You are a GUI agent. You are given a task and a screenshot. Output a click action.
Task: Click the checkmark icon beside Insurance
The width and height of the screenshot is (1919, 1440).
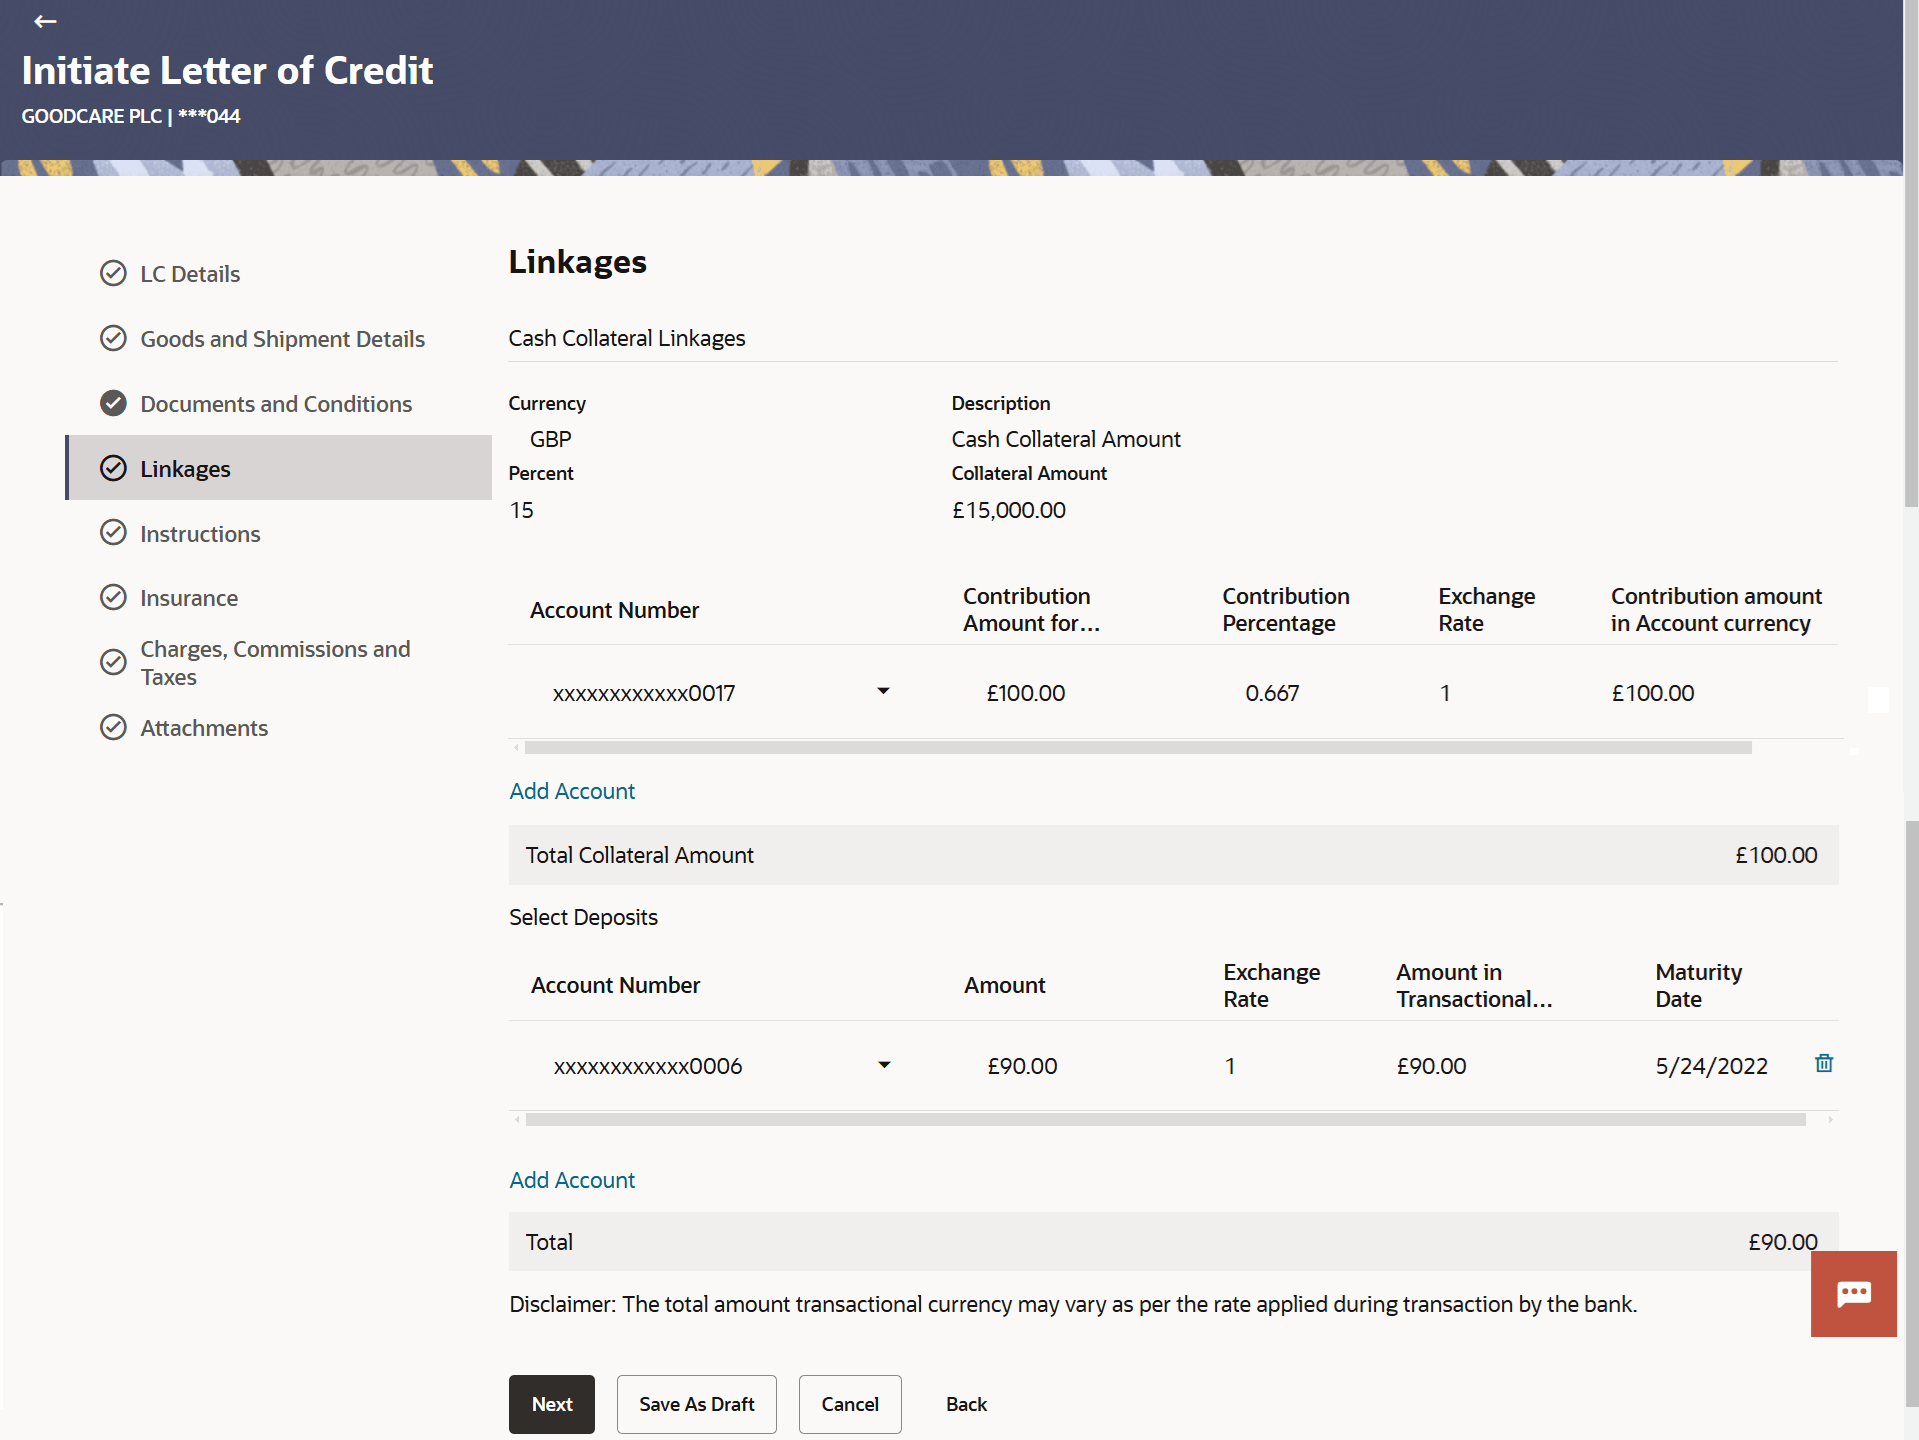pyautogui.click(x=113, y=597)
